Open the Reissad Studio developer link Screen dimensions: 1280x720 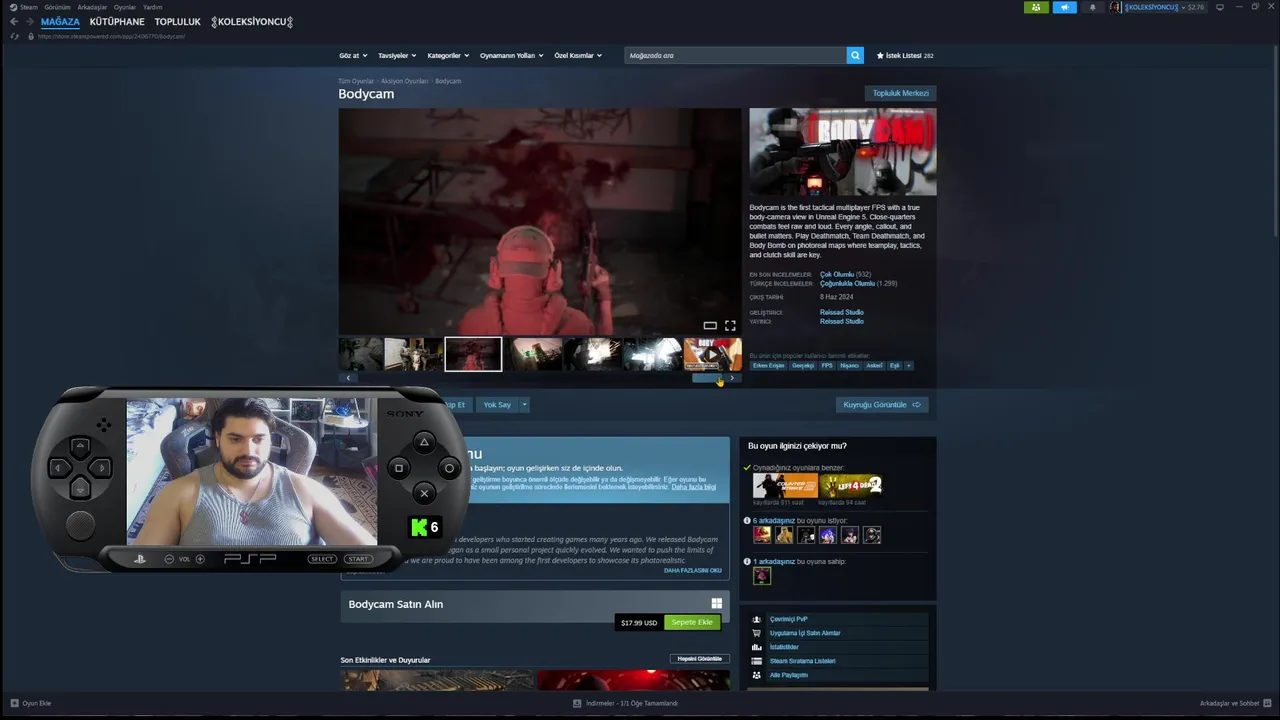click(x=841, y=312)
